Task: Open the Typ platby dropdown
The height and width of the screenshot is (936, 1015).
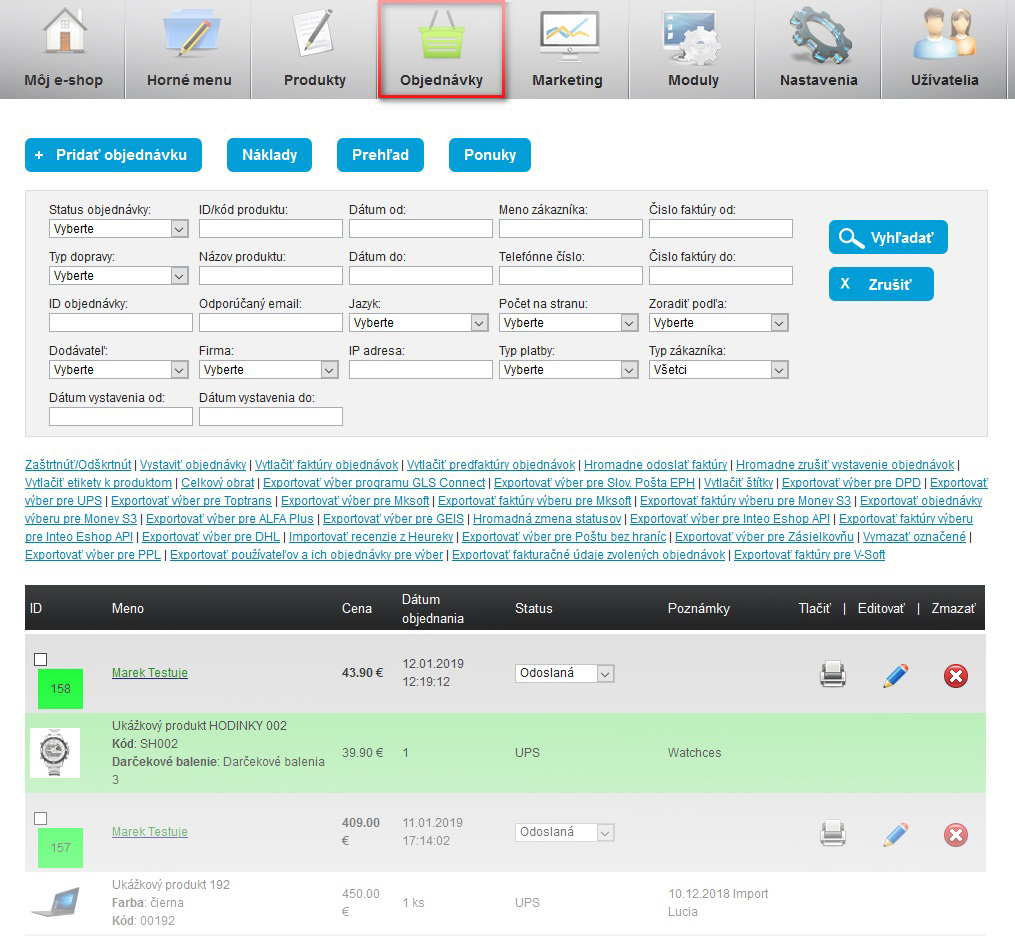Action: tap(568, 370)
